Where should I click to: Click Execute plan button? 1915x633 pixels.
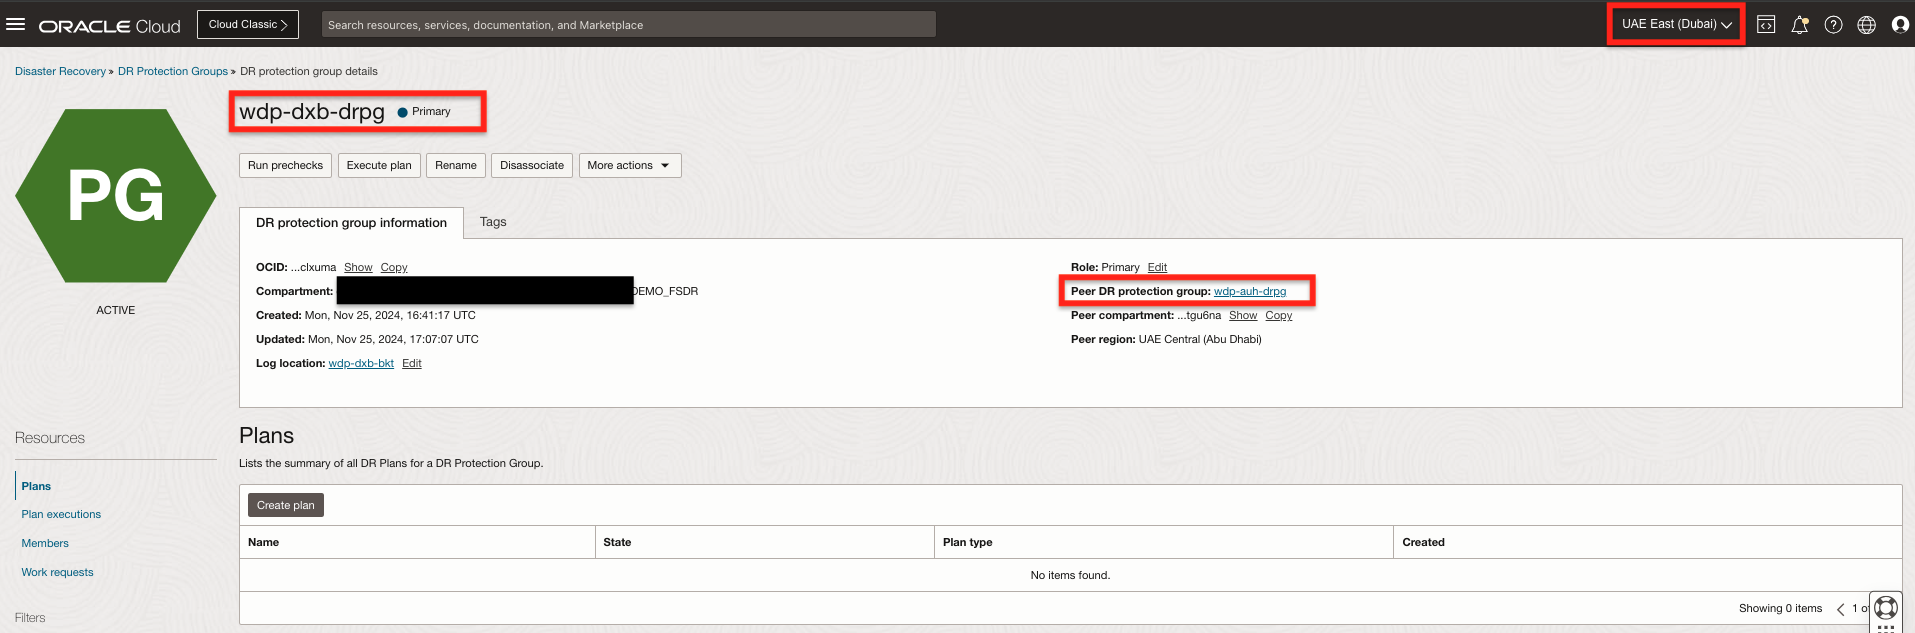pyautogui.click(x=379, y=165)
